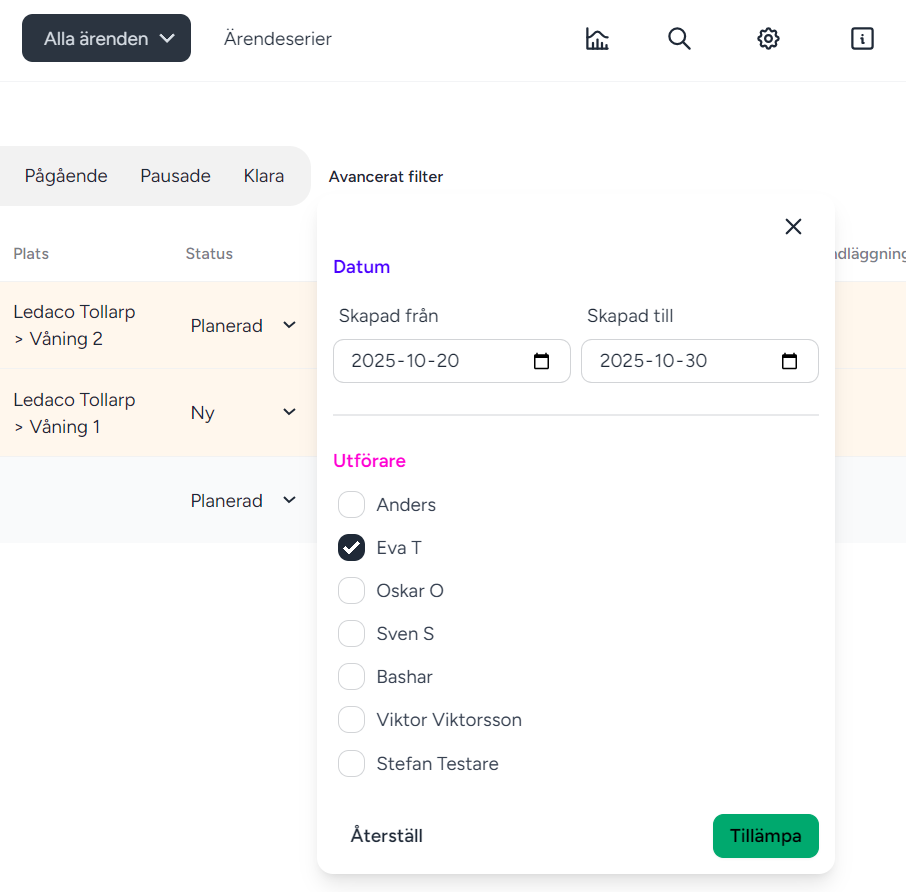Expand the Alla ärenden dropdown
906x892 pixels.
coord(107,39)
